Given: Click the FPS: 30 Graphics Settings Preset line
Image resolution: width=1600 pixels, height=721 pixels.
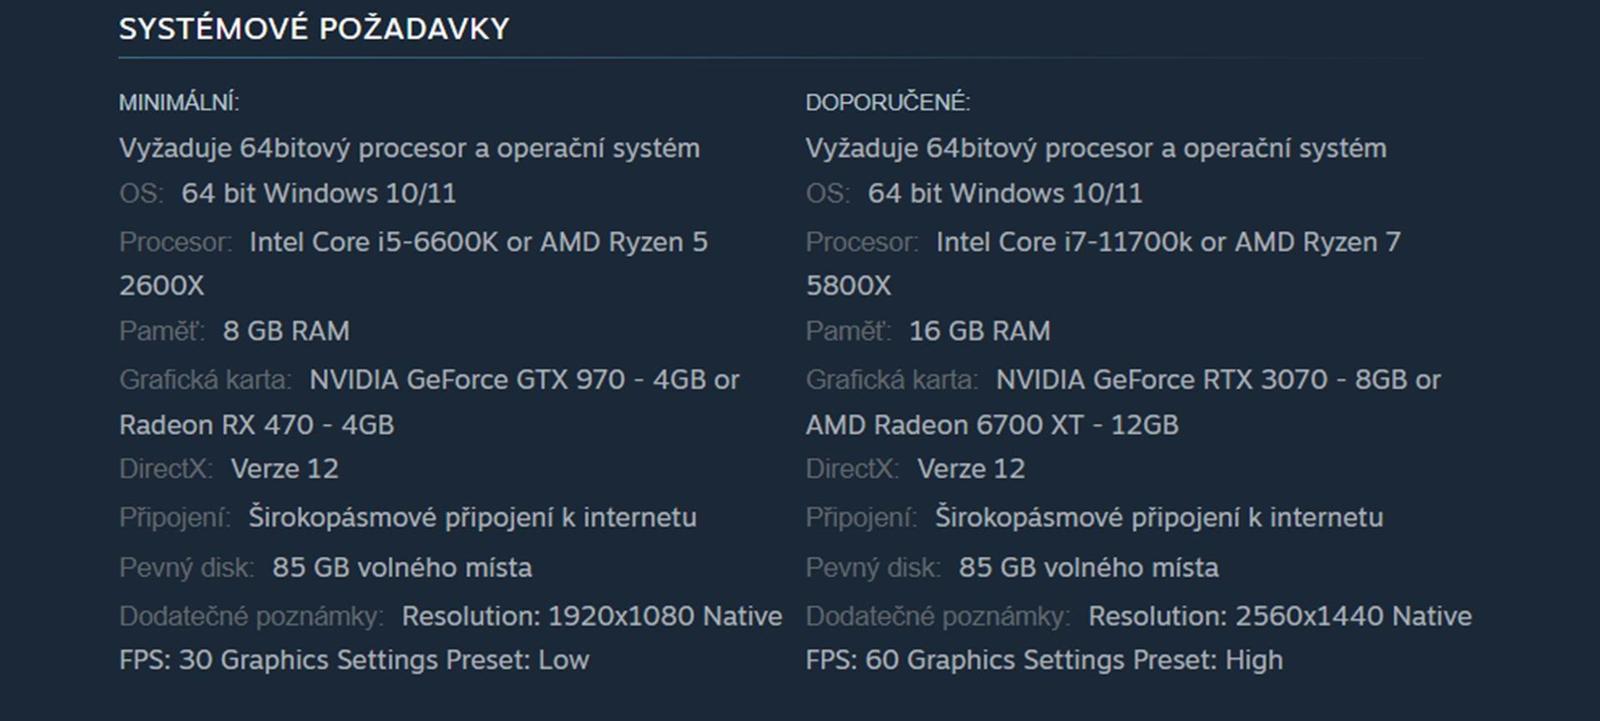Looking at the screenshot, I should 354,660.
